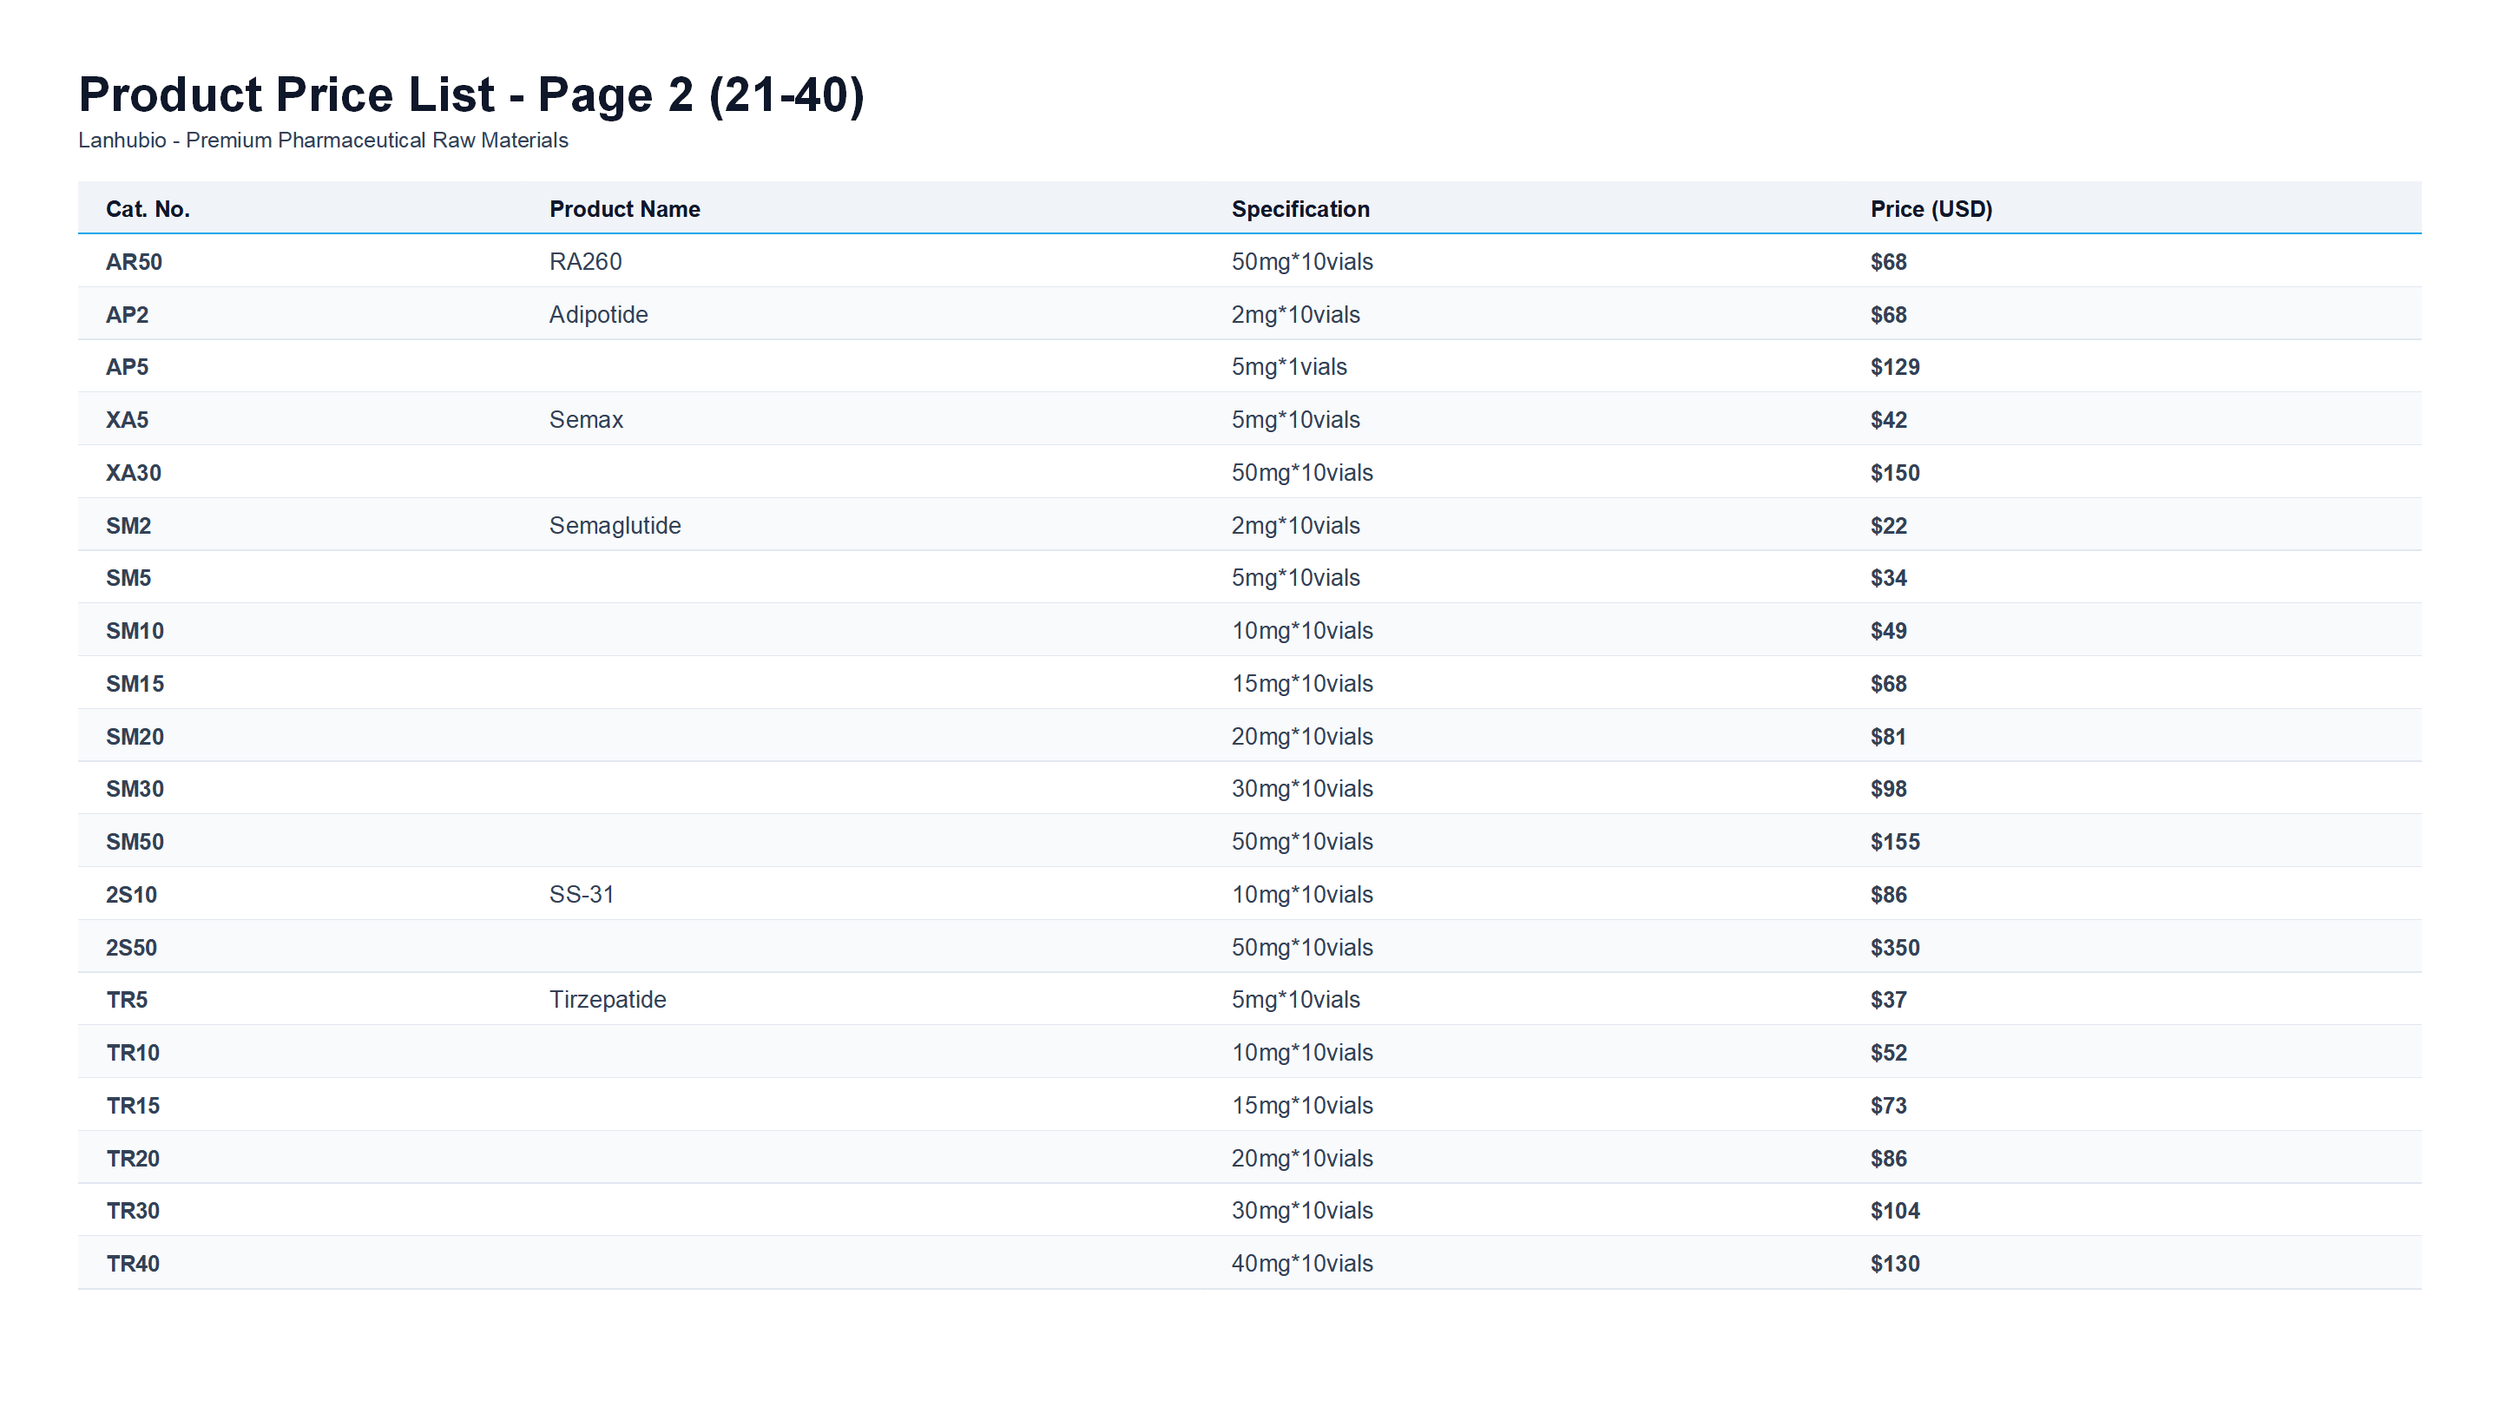Viewport: 2500px width, 1406px height.
Task: Click the Specification column header
Action: point(1300,209)
